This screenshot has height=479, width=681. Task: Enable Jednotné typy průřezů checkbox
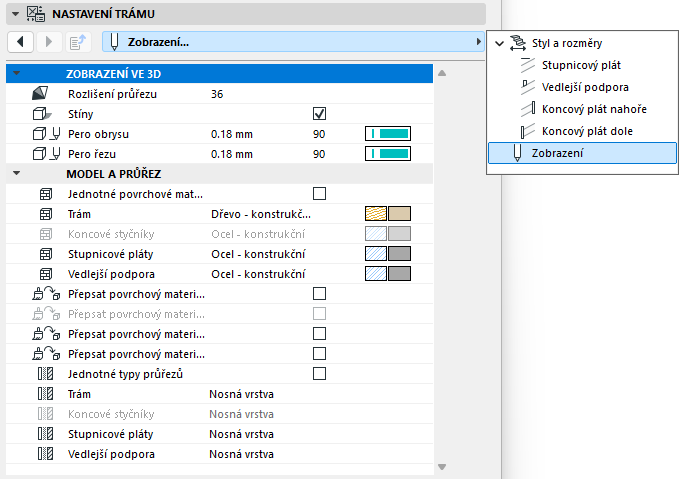pos(319,373)
